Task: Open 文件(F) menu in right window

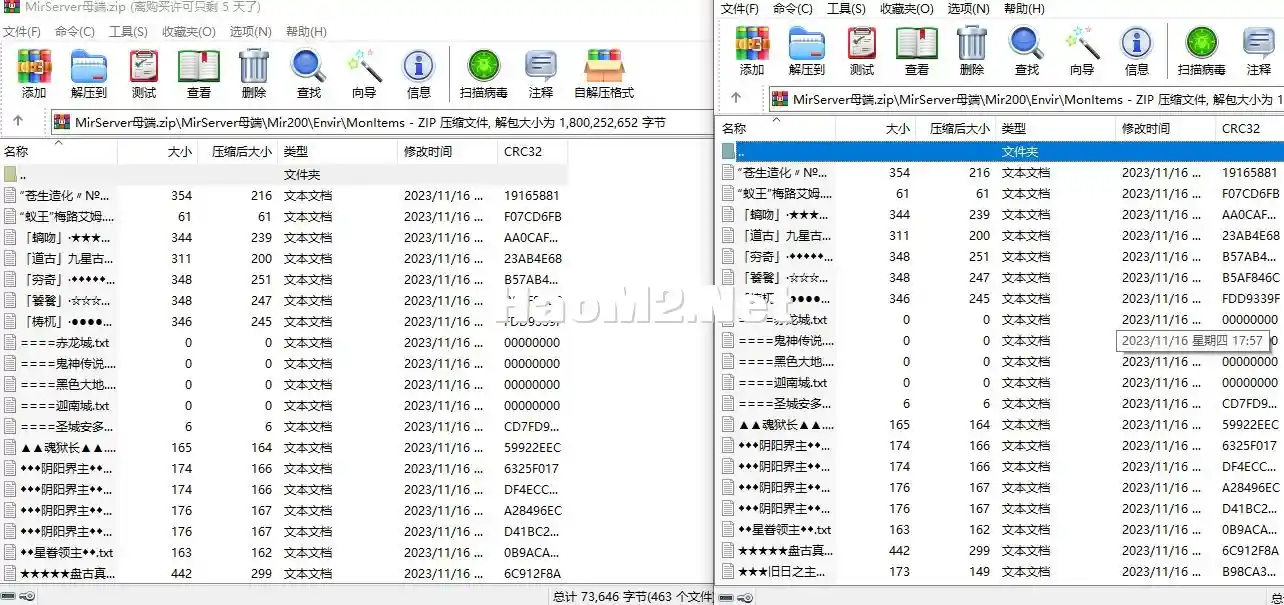Action: (x=739, y=8)
